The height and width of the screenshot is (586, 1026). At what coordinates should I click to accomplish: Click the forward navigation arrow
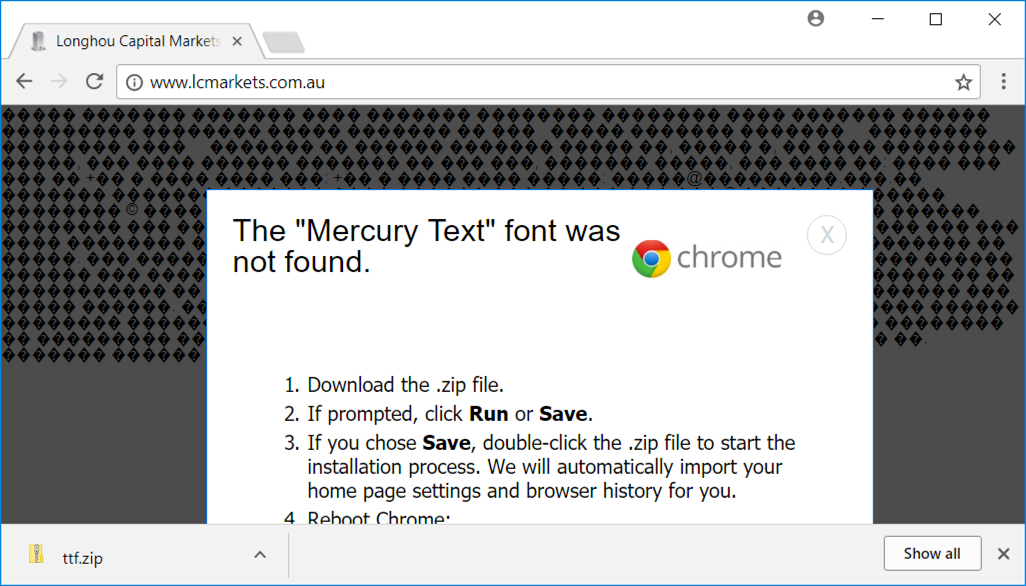tap(59, 82)
